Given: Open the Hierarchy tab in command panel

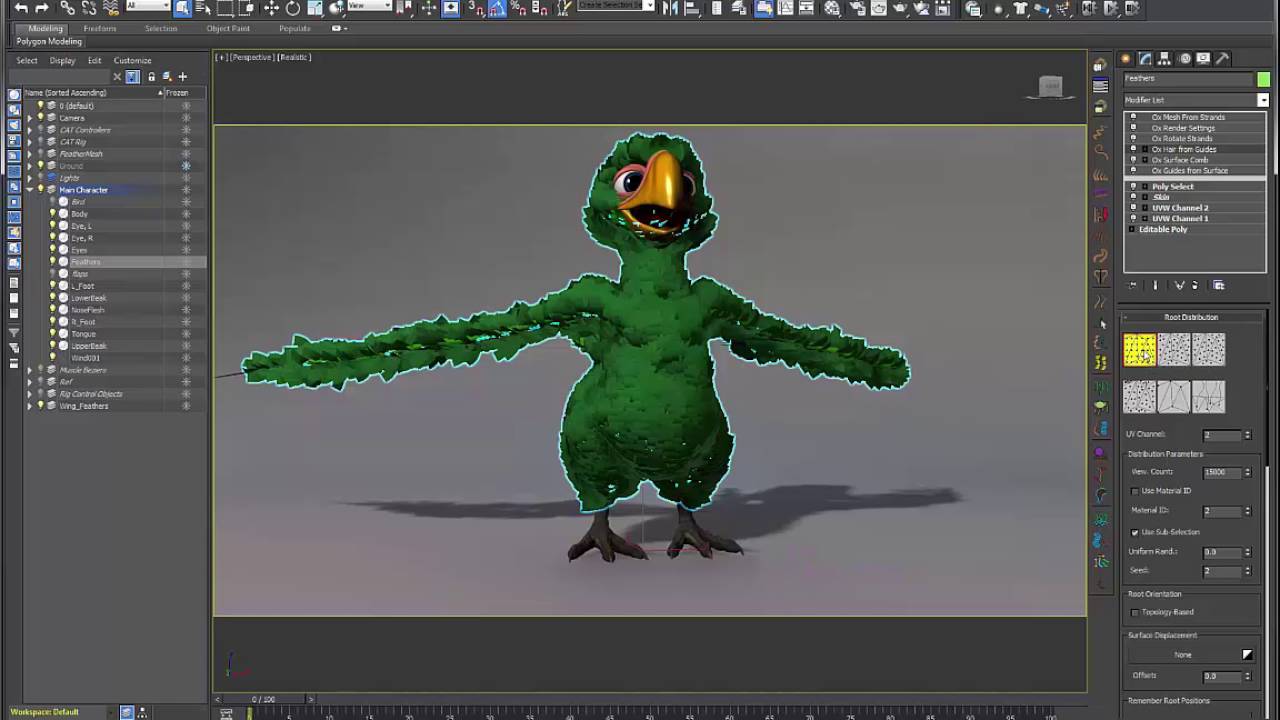Looking at the screenshot, I should (x=1164, y=59).
